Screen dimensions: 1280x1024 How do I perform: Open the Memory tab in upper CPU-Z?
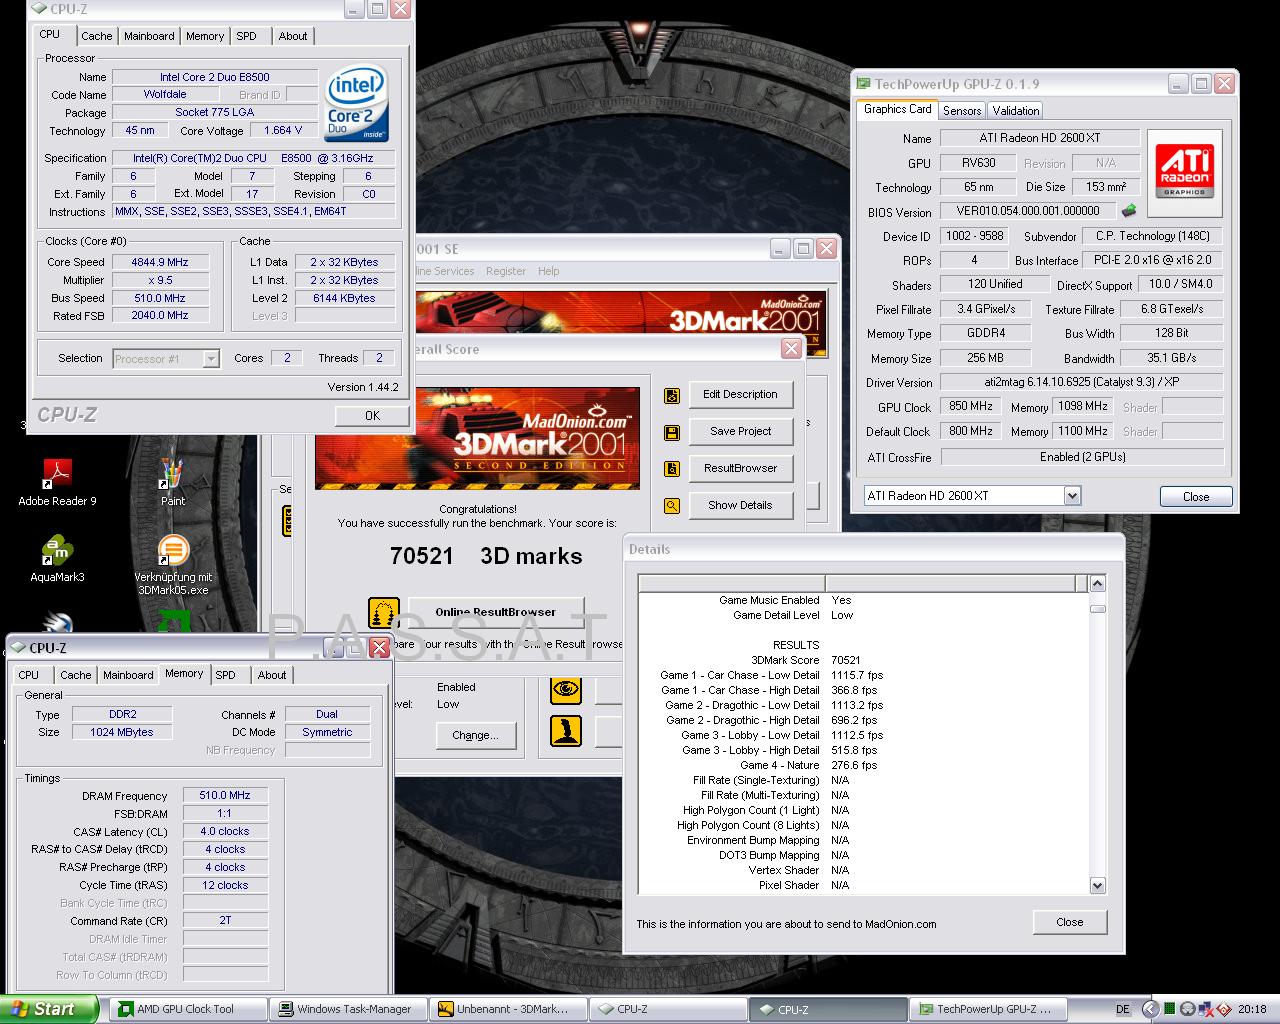(x=205, y=36)
